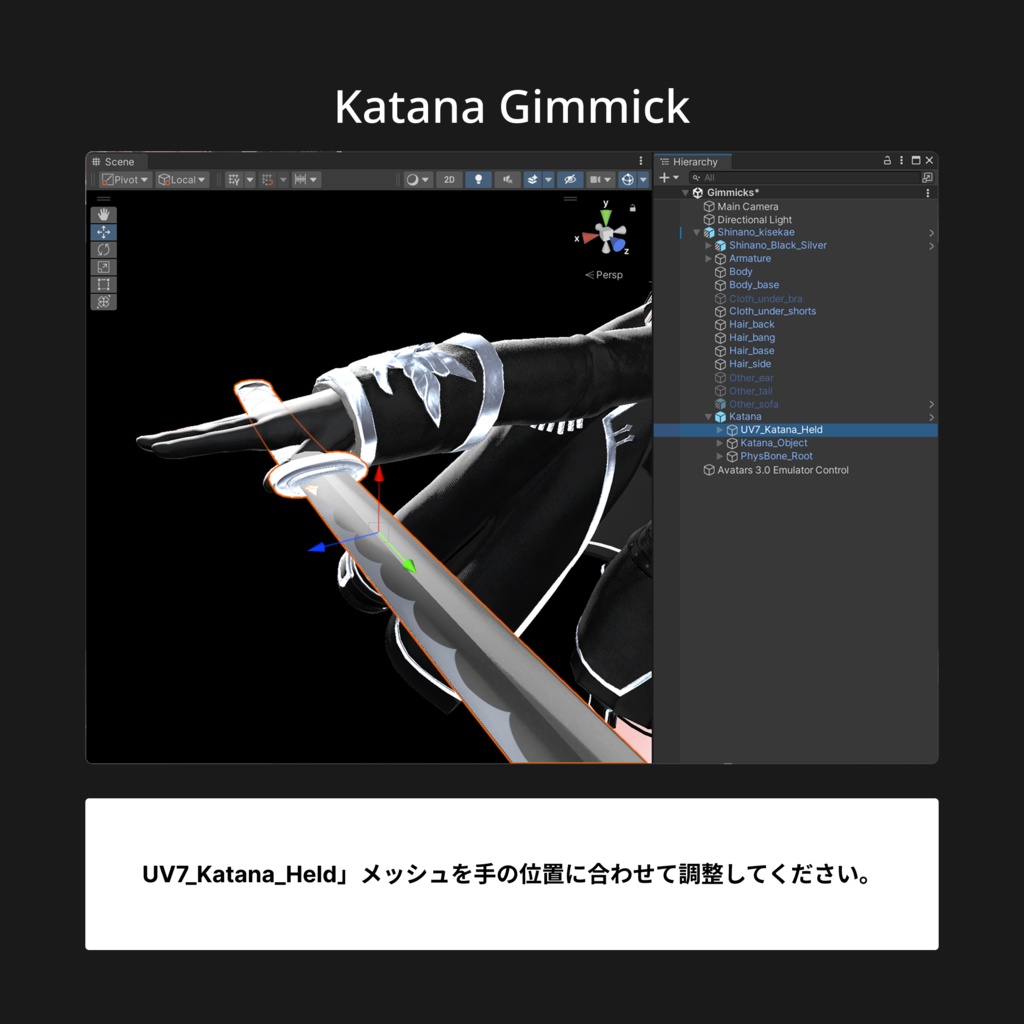Click the draw mode shading sphere icon
The image size is (1024, 1024).
(412, 180)
